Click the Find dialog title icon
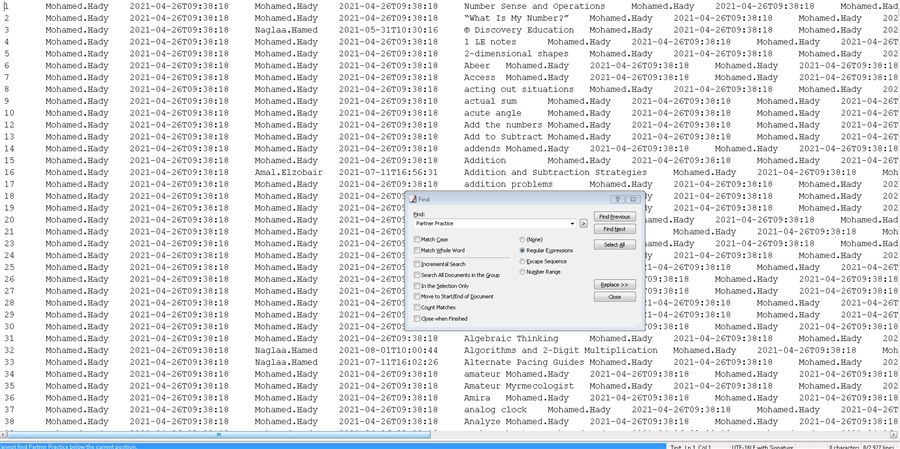The image size is (900, 449). click(413, 199)
